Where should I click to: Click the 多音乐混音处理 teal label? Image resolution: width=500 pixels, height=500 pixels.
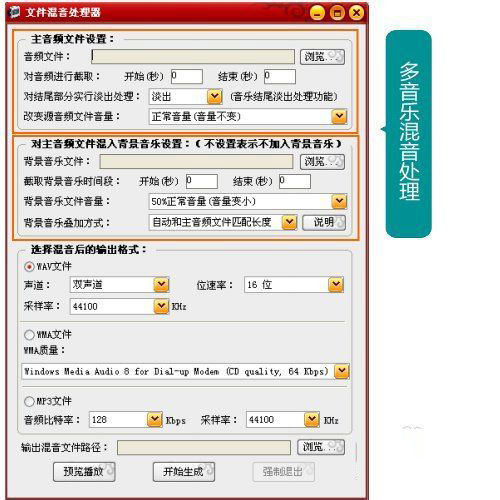click(409, 134)
